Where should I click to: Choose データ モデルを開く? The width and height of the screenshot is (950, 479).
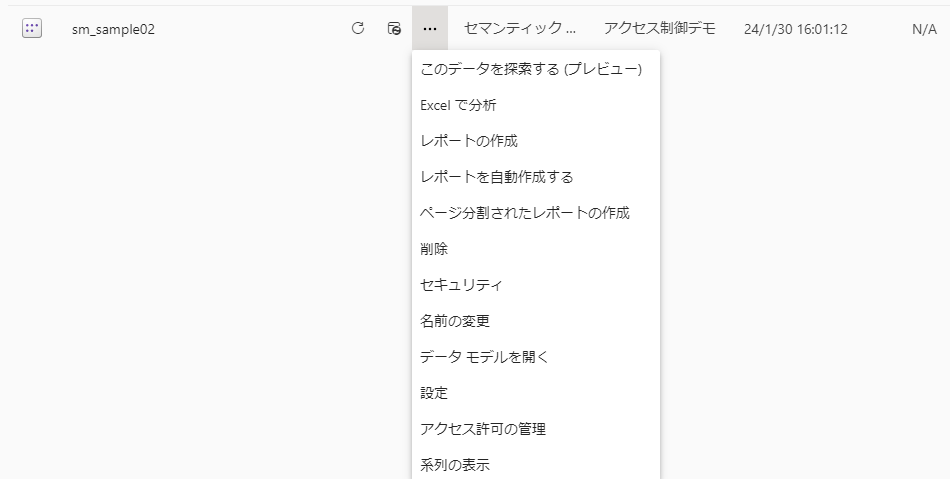tap(536, 357)
